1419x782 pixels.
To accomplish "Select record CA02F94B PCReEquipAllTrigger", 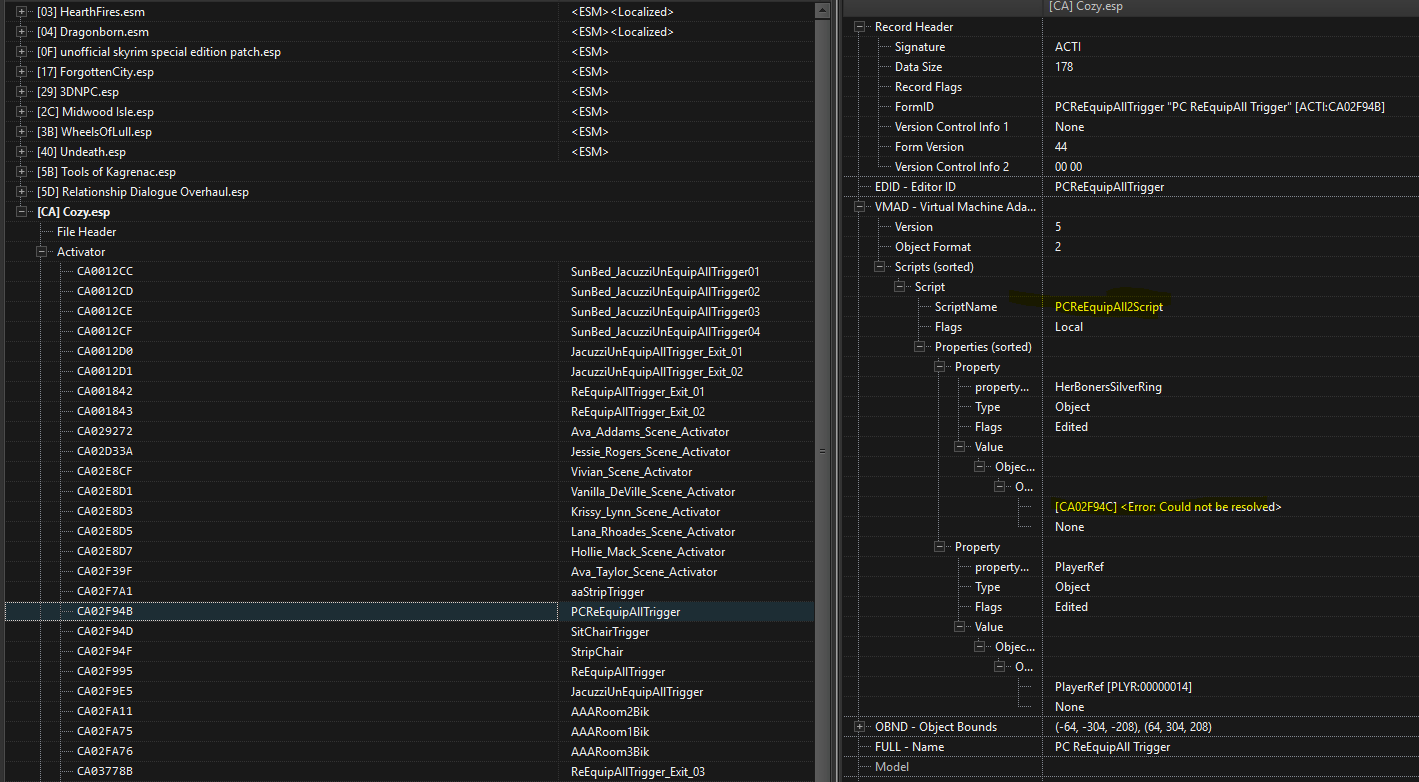I will click(105, 612).
